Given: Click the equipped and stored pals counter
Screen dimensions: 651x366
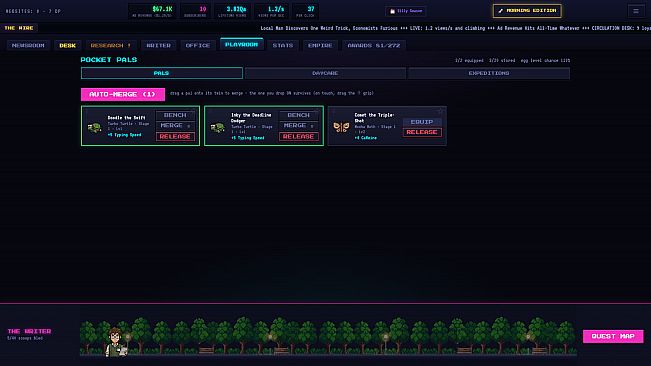Looking at the screenshot, I should [x=512, y=61].
